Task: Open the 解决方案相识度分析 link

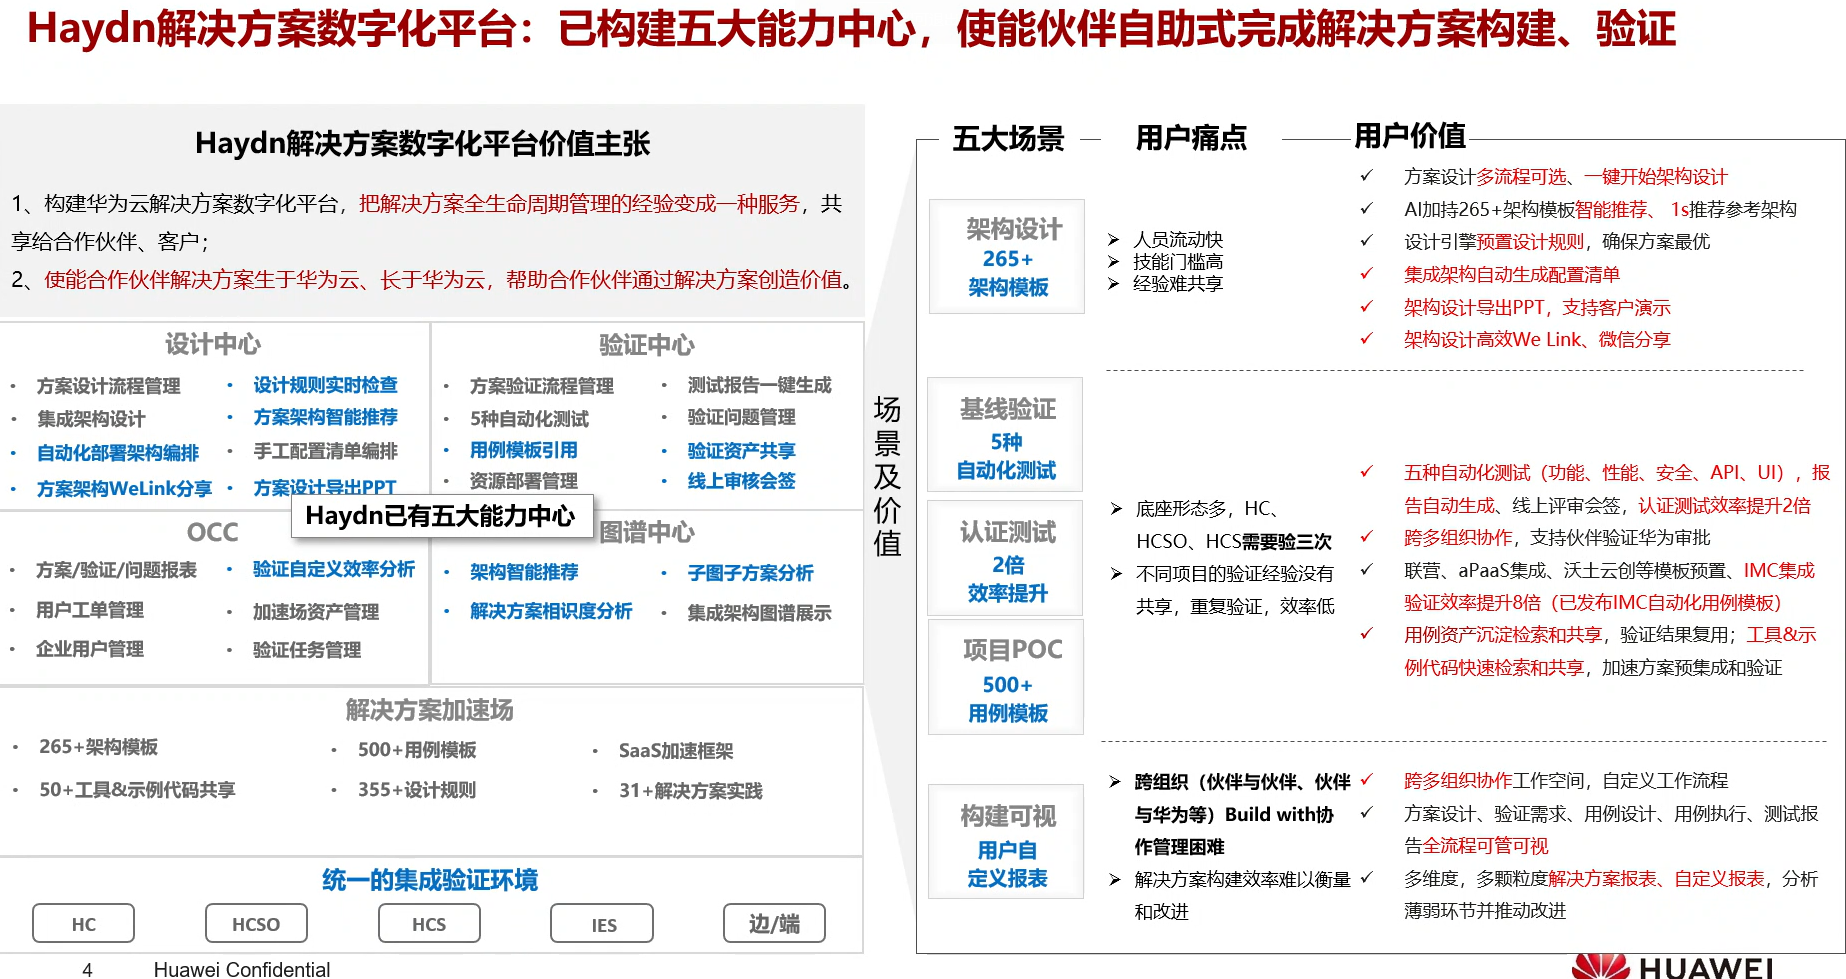Action: (551, 611)
